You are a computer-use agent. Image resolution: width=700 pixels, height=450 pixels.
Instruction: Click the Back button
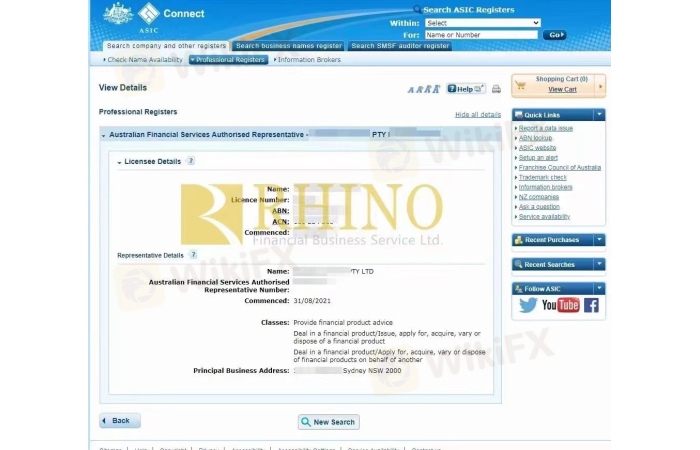[x=120, y=421]
